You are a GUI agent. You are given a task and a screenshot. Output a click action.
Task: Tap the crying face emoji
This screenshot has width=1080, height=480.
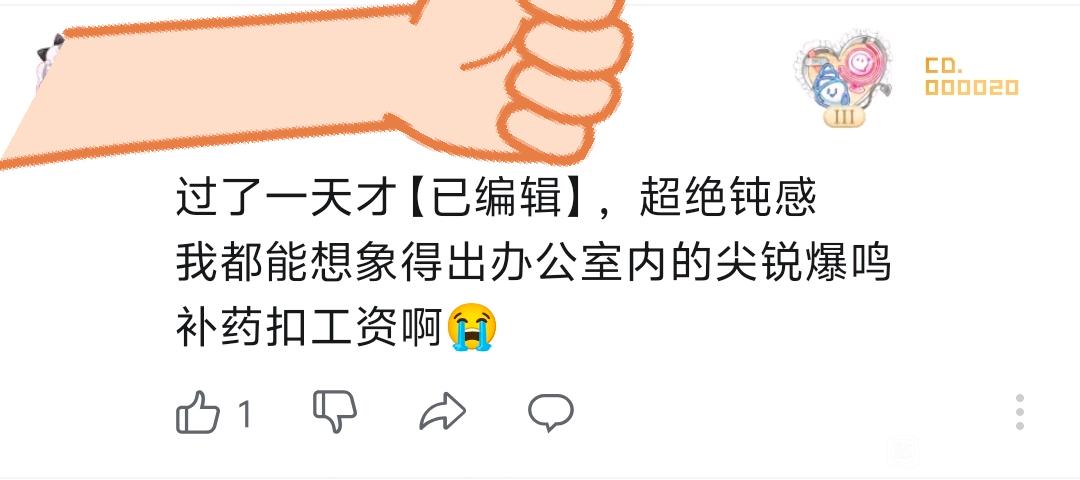(472, 326)
